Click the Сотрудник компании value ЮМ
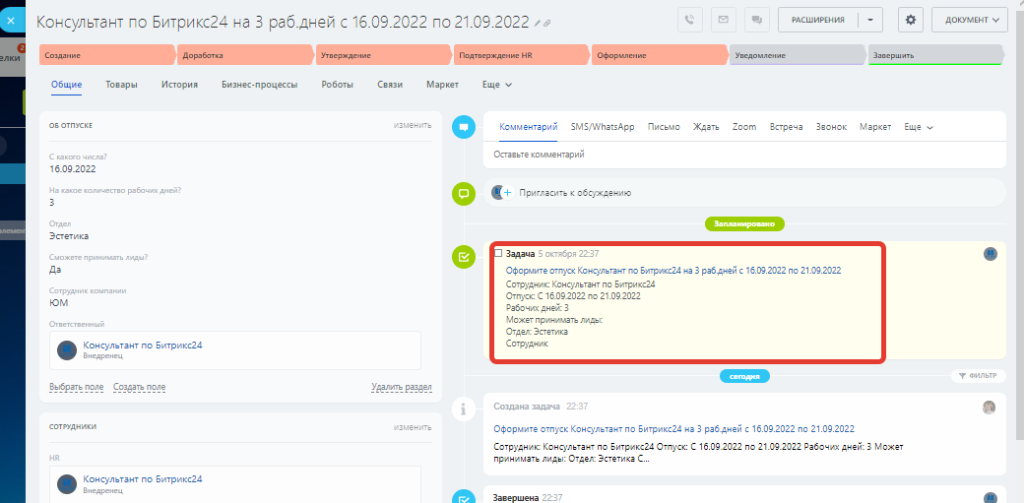Viewport: 1024px width, 503px height. [58, 302]
